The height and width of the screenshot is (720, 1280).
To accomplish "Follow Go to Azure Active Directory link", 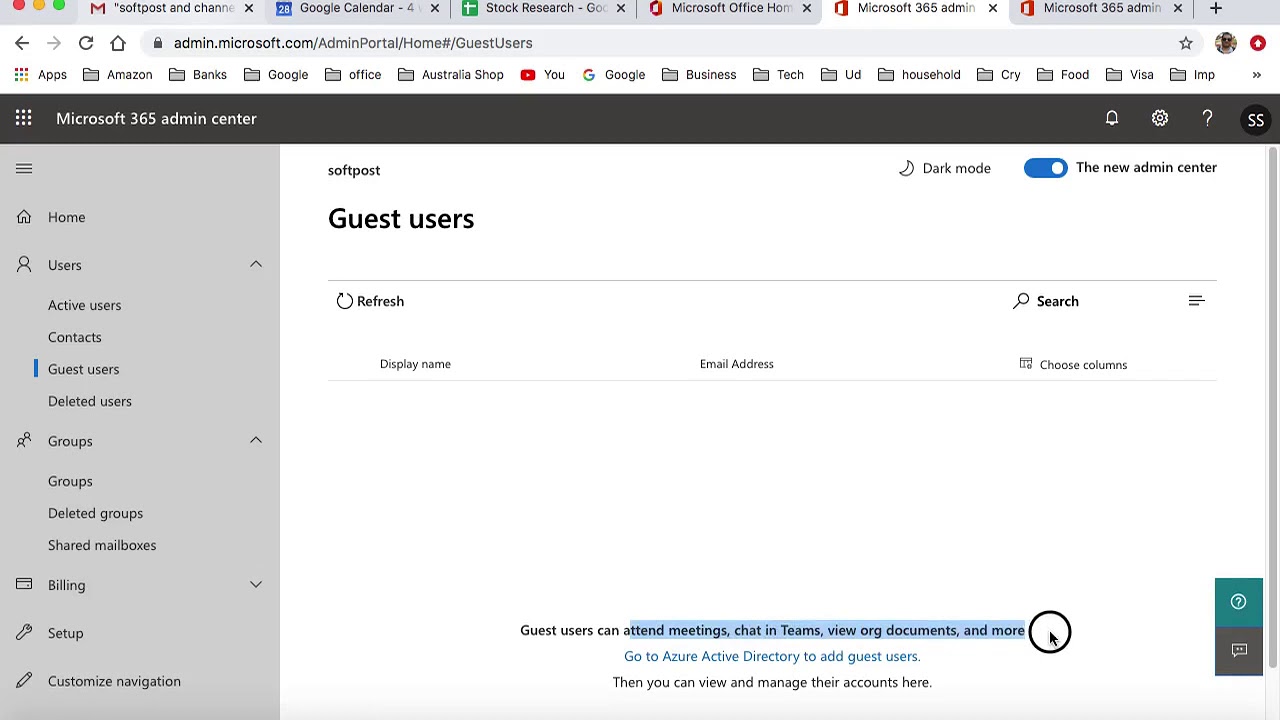I will pos(772,656).
